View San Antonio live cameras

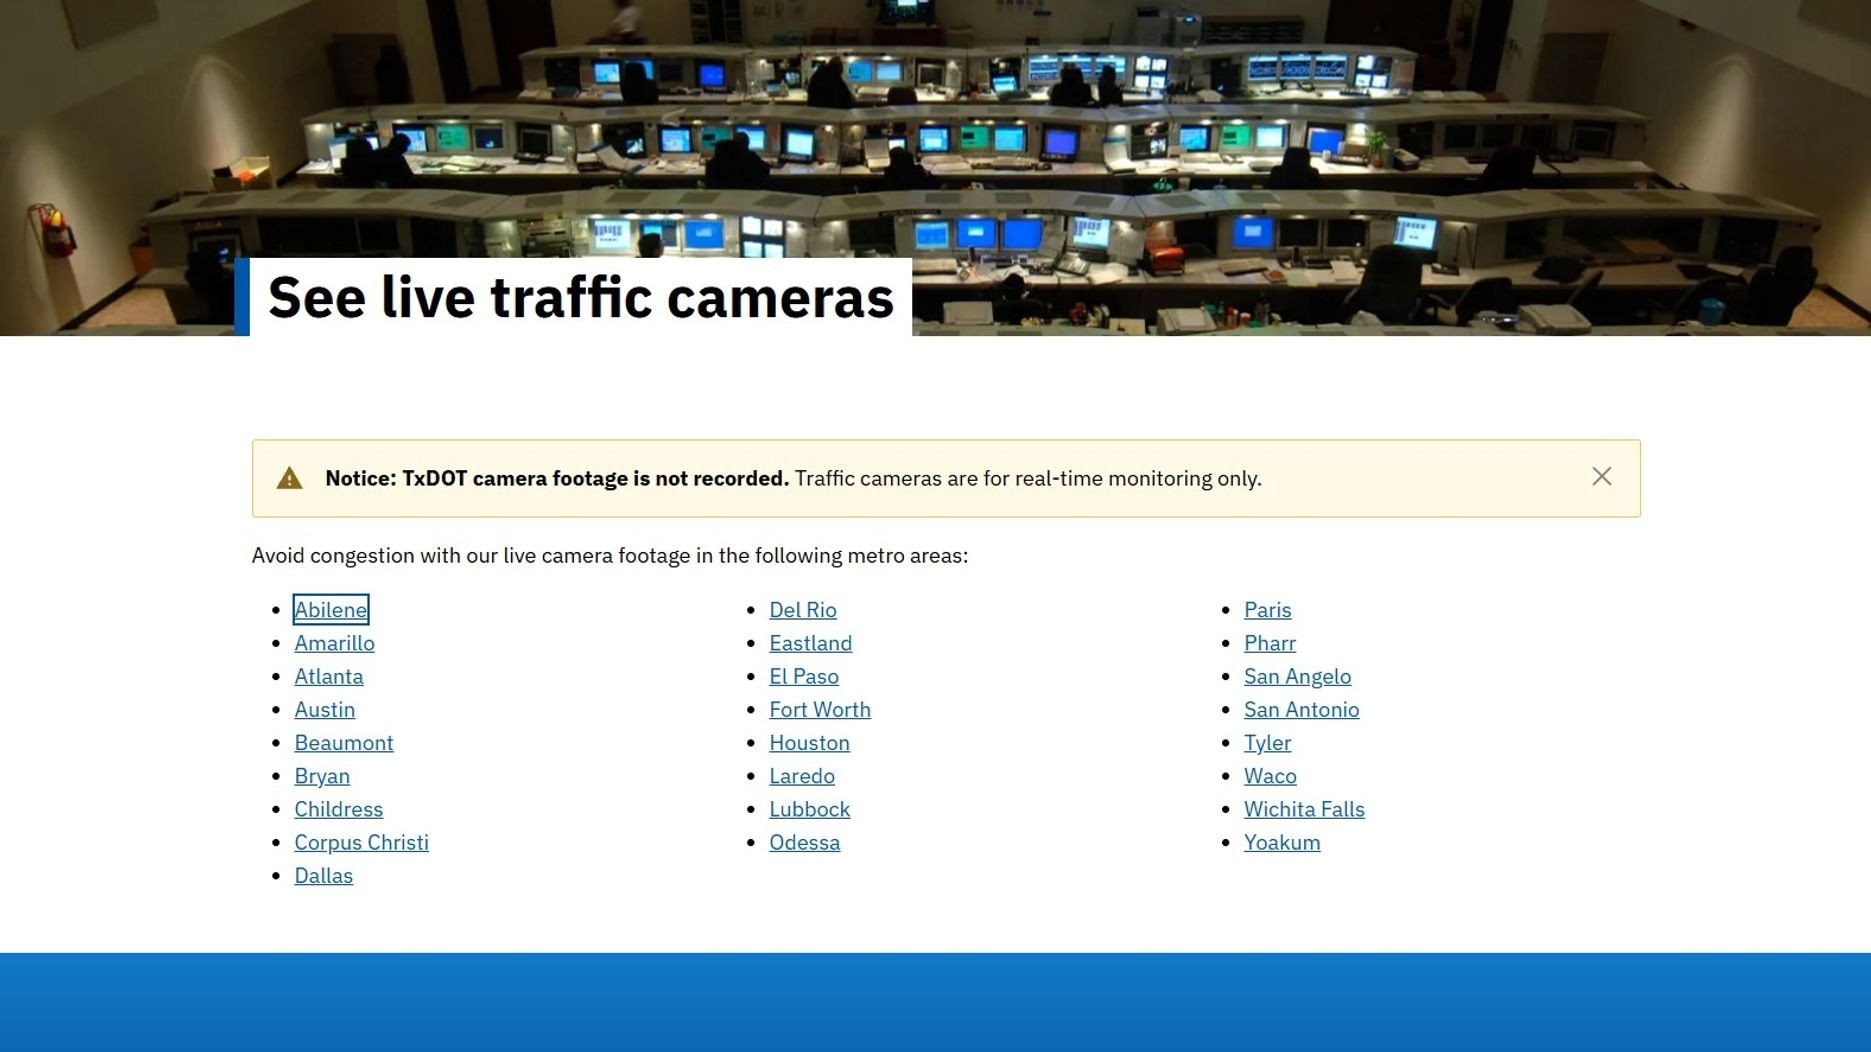(x=1301, y=710)
